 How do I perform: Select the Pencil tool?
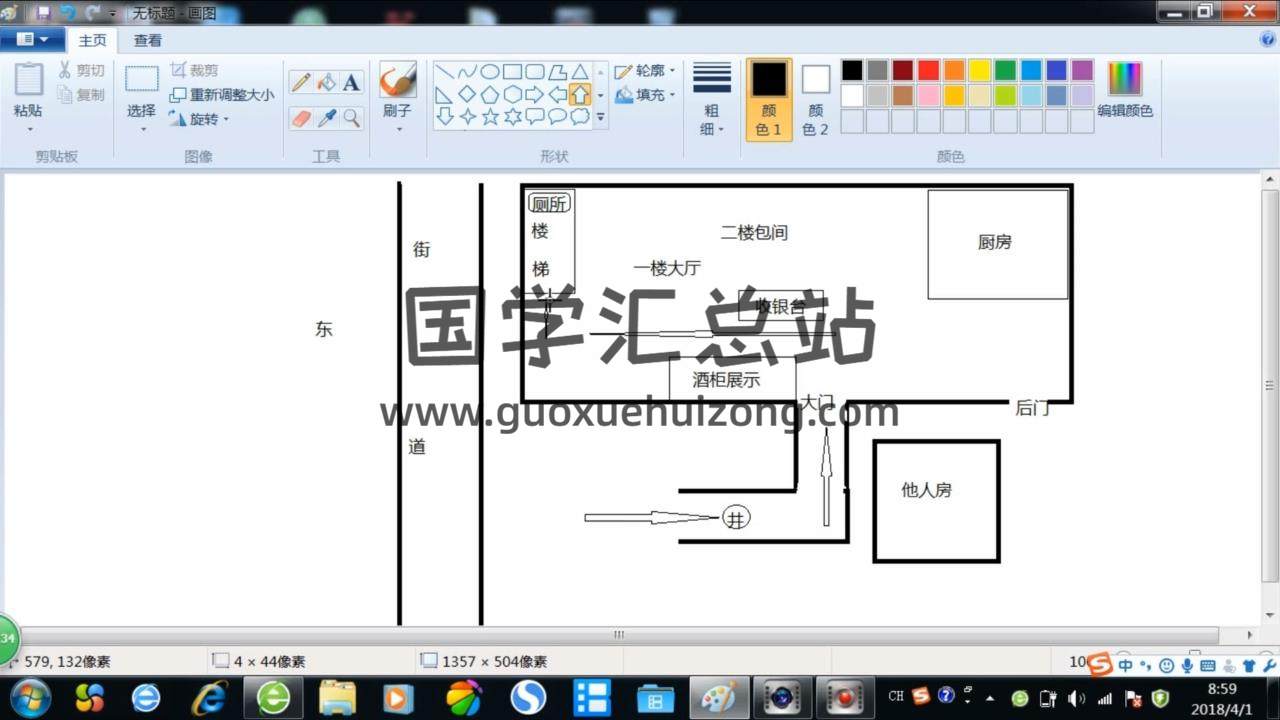tap(301, 83)
